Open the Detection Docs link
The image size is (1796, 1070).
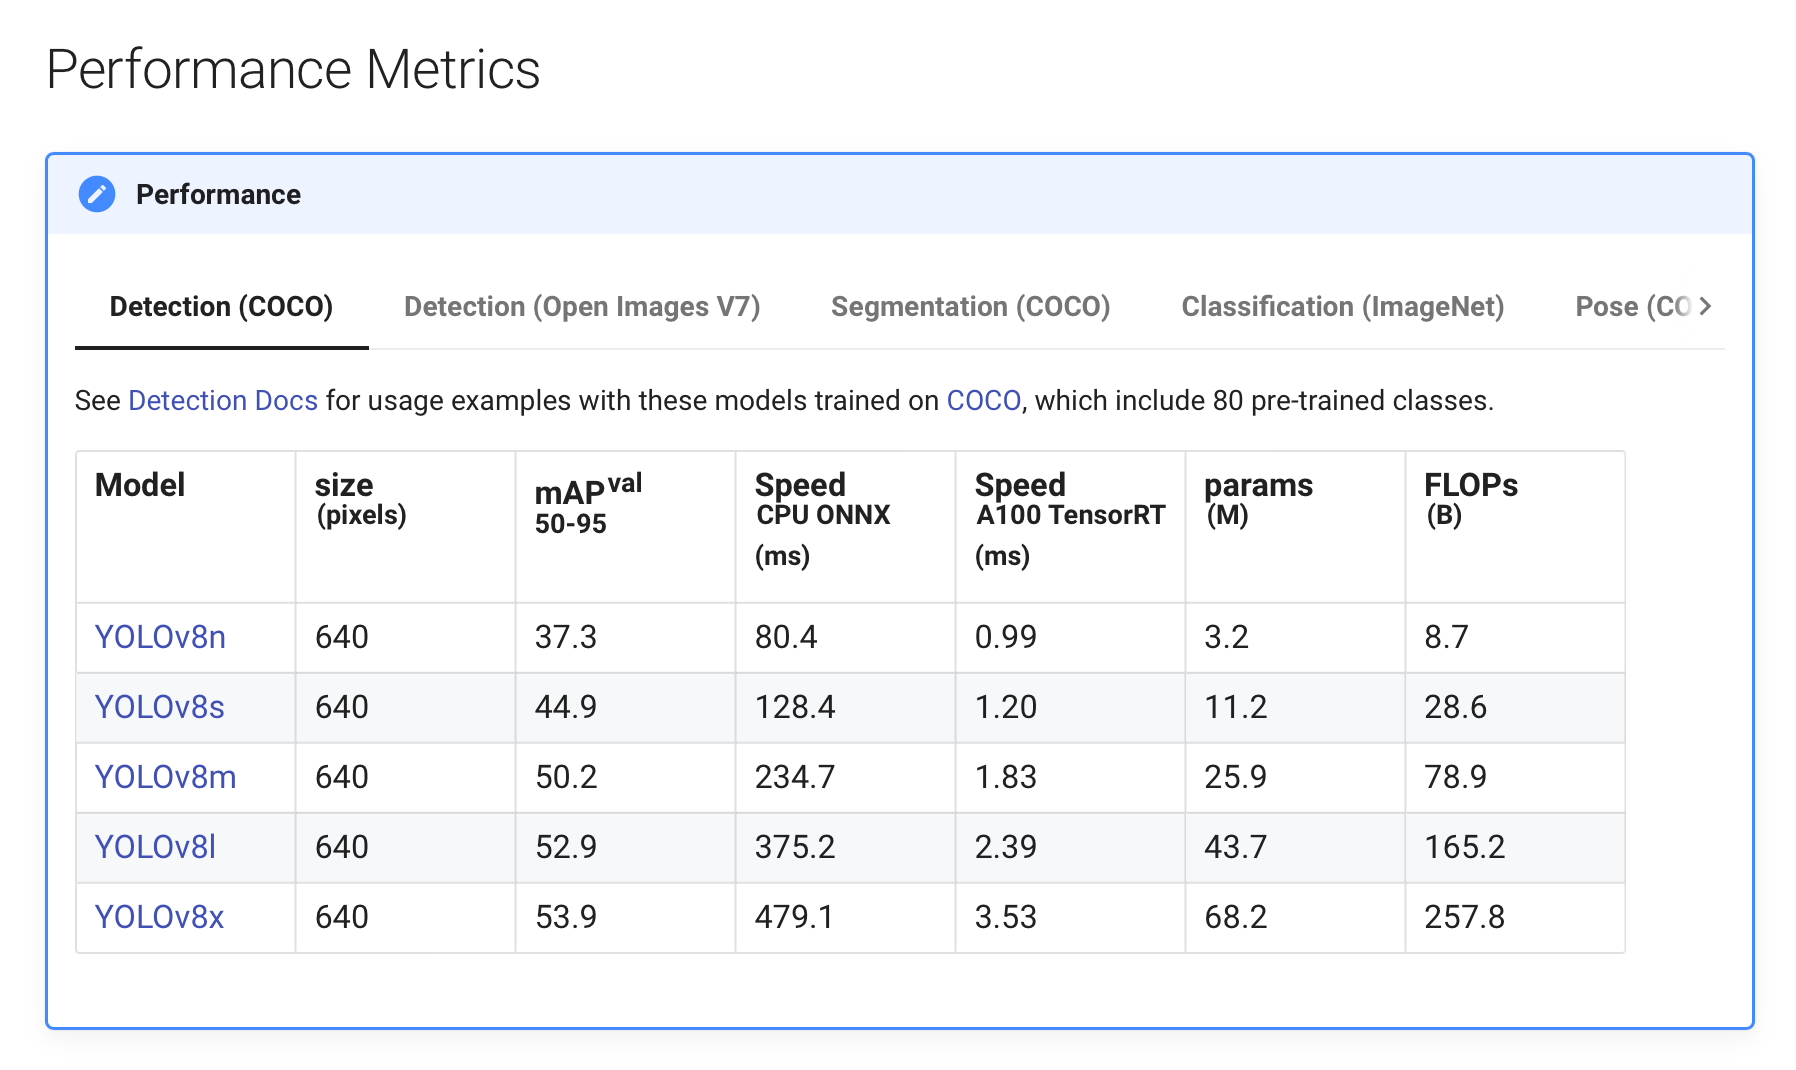(222, 401)
